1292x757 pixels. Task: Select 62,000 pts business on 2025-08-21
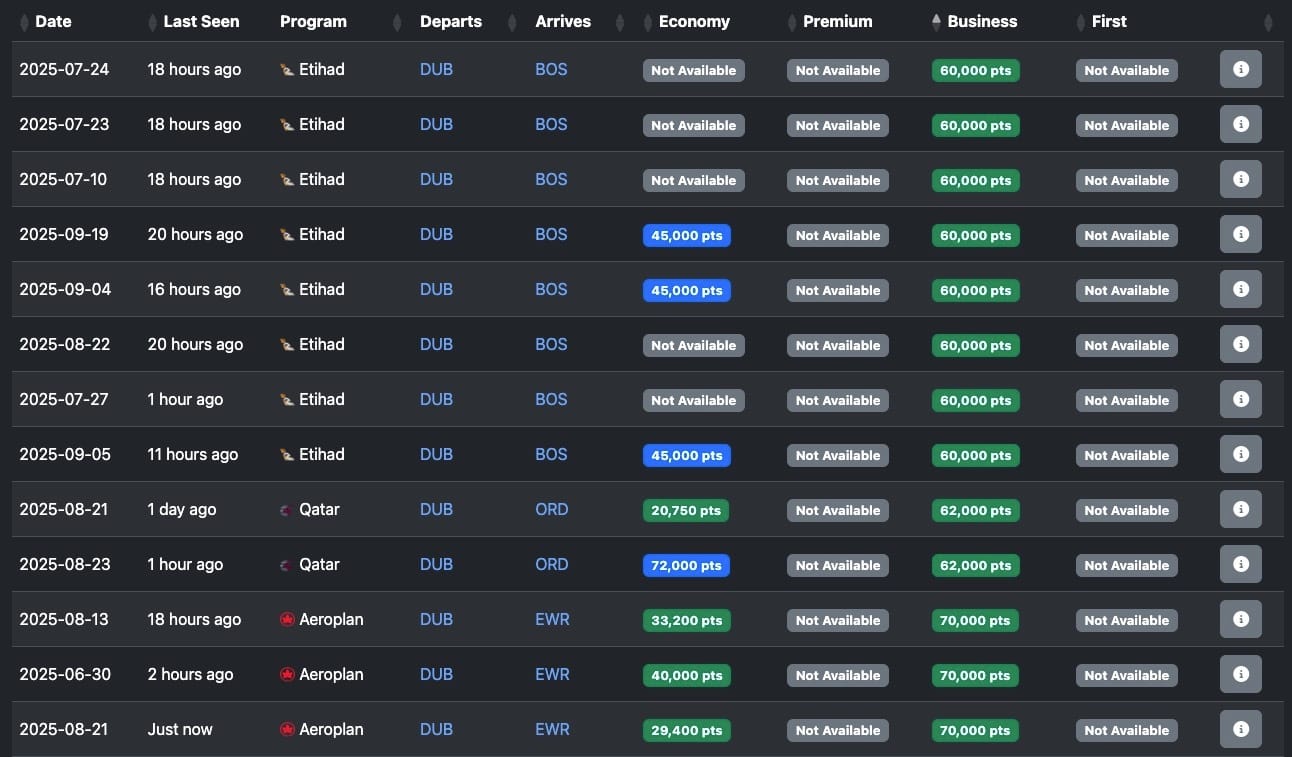coord(975,511)
